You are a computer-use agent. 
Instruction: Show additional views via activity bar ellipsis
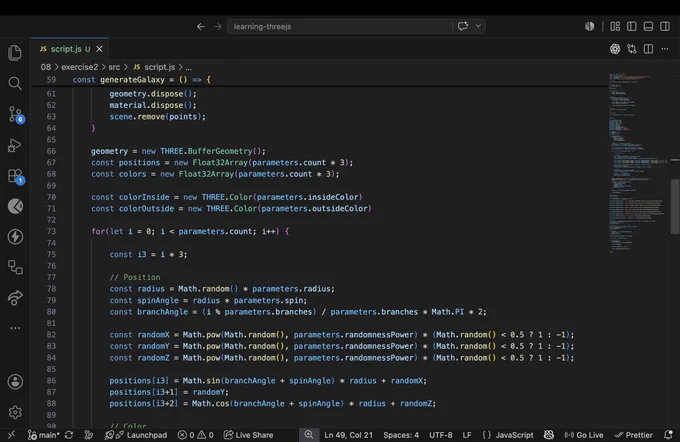click(15, 328)
